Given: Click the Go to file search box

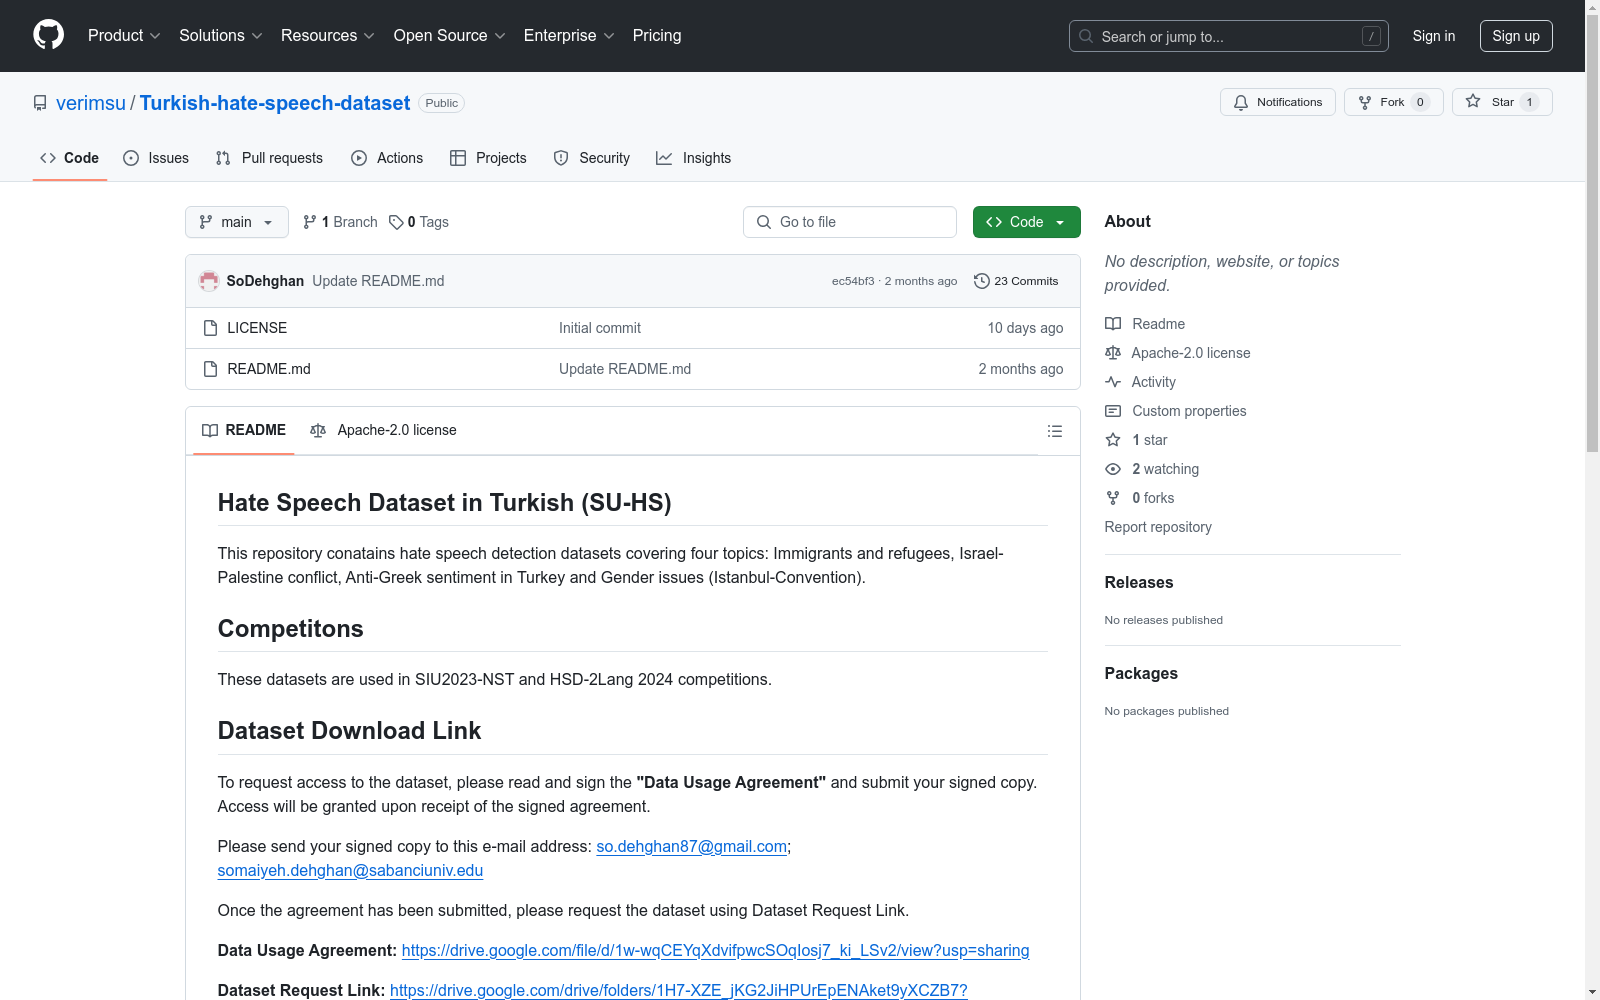Looking at the screenshot, I should click(x=850, y=222).
